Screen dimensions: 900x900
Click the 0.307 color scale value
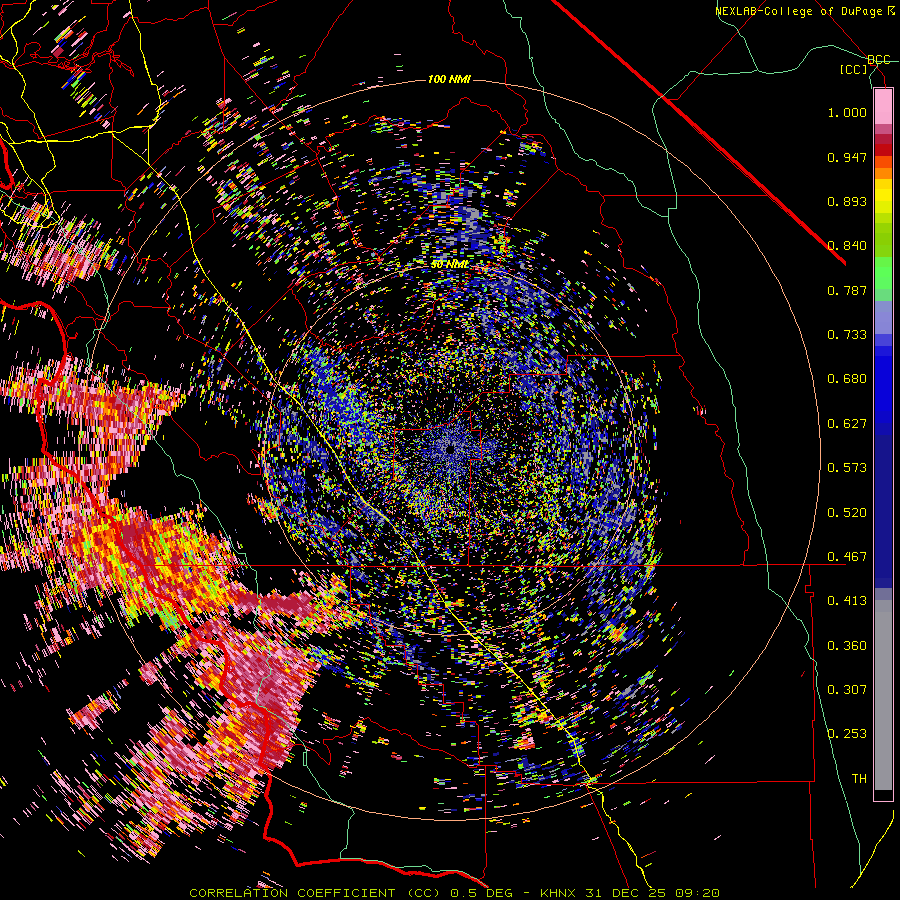pos(847,690)
